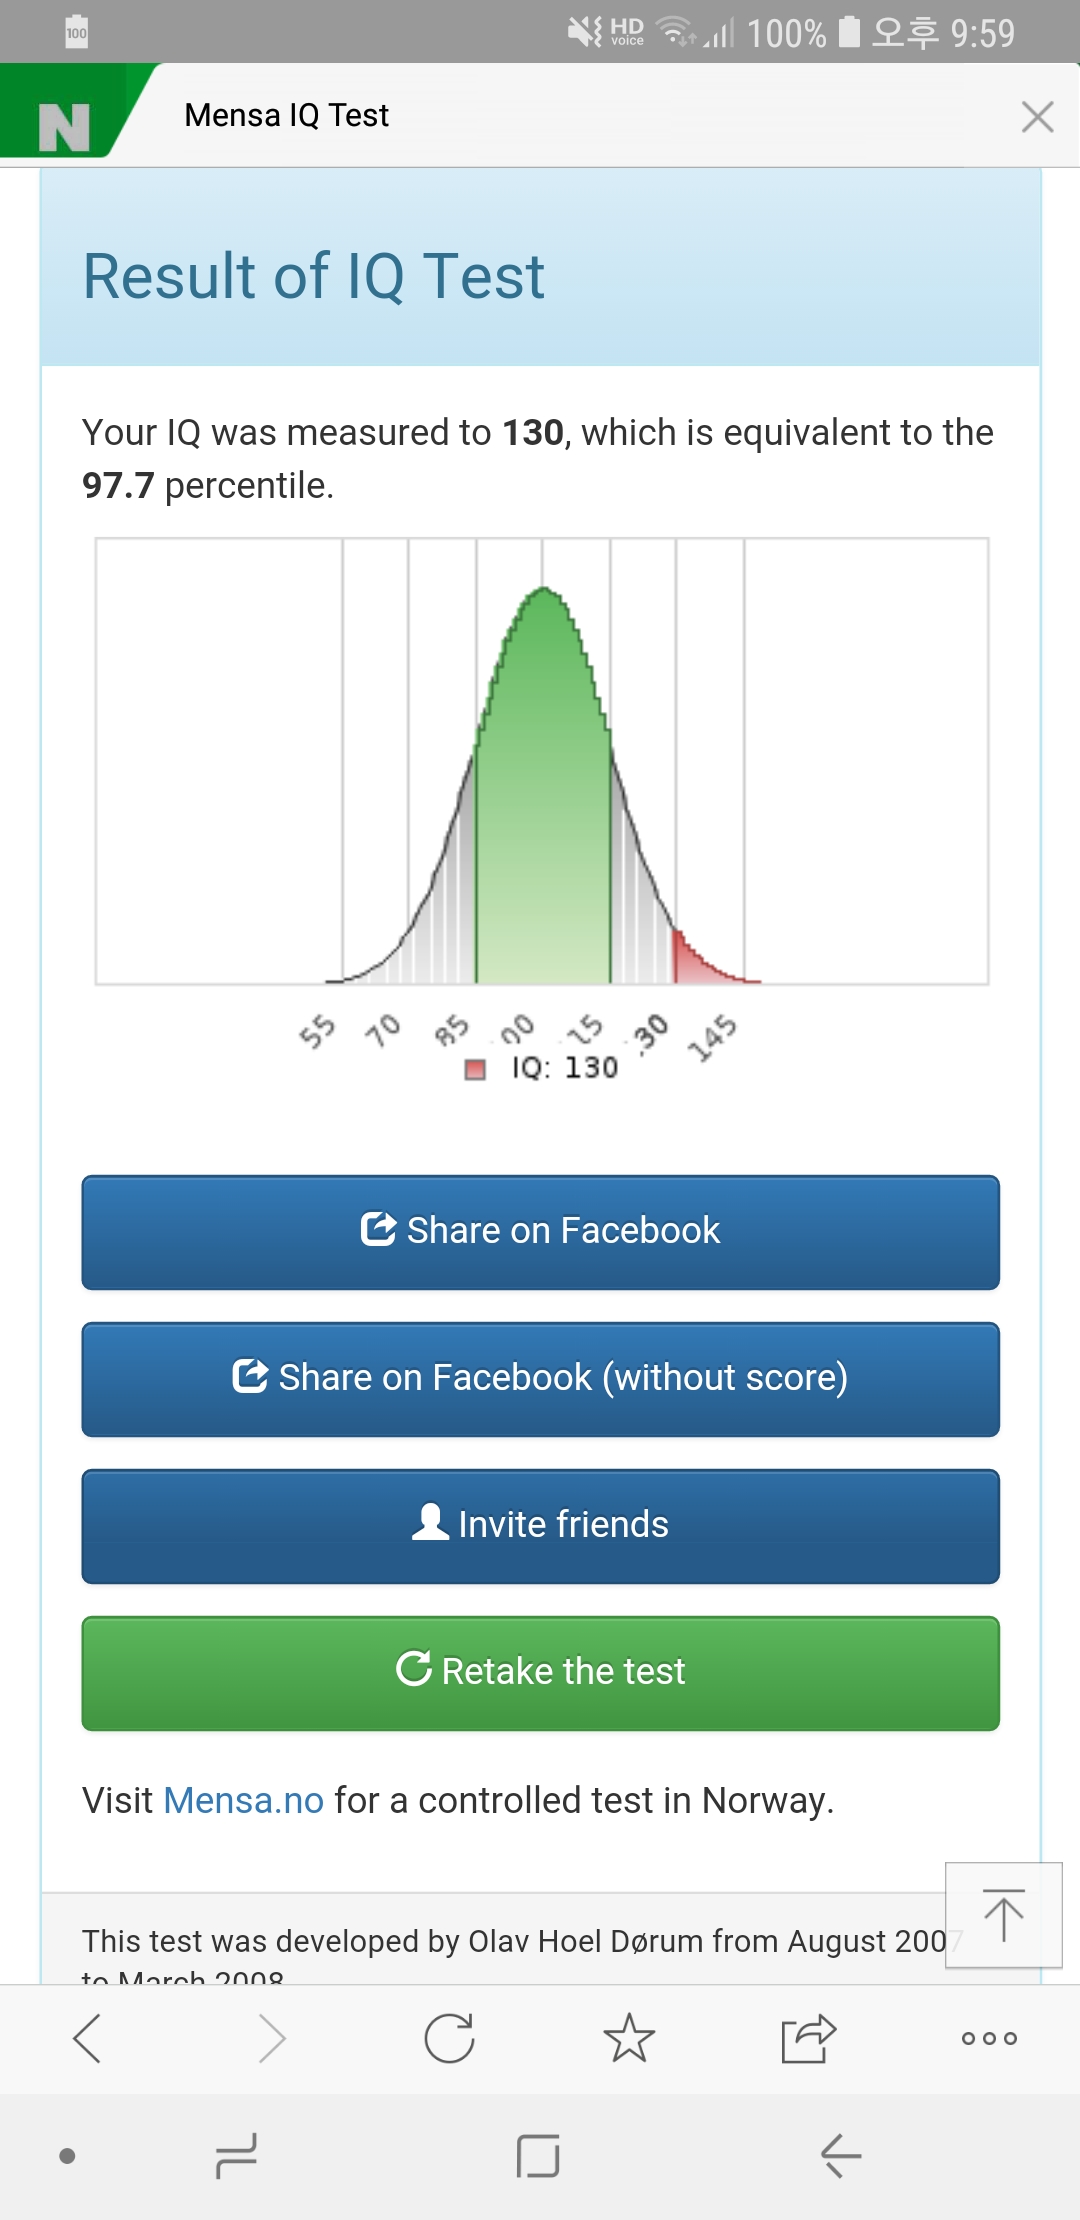Close the Mensa IQ Test page
1080x2220 pixels.
[1037, 117]
